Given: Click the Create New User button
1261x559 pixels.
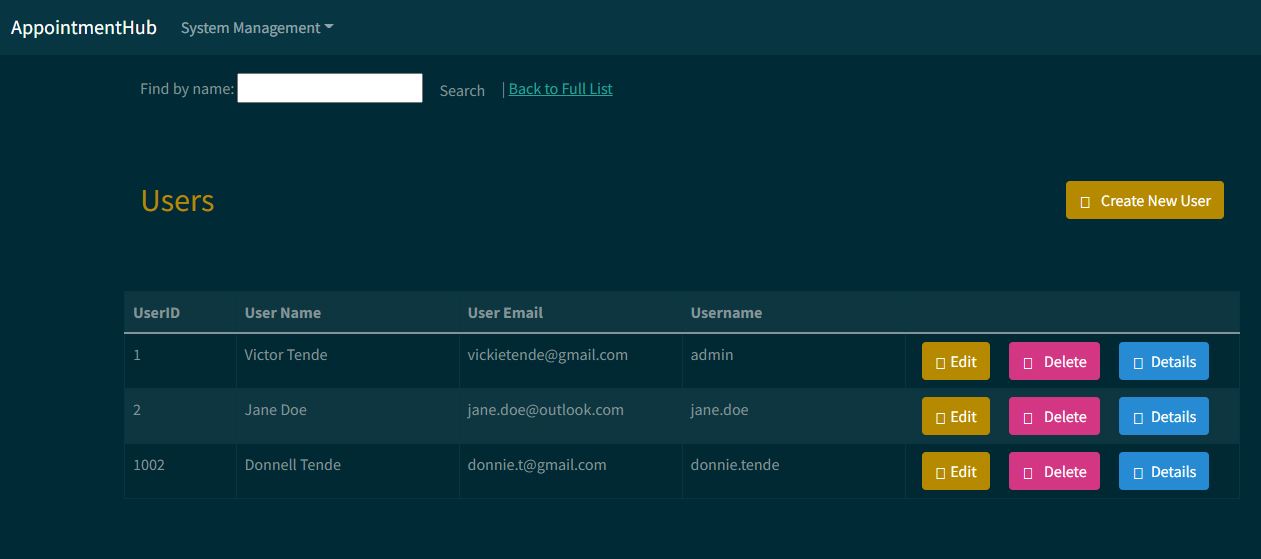Looking at the screenshot, I should [x=1145, y=200].
